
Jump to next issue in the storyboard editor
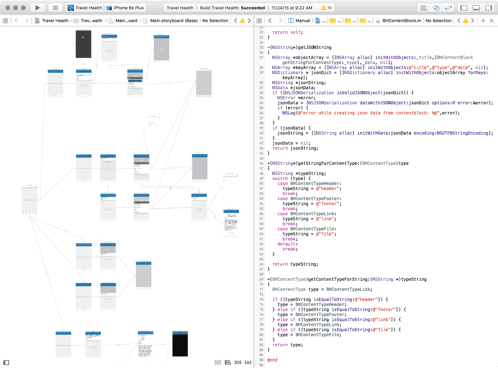(x=249, y=21)
